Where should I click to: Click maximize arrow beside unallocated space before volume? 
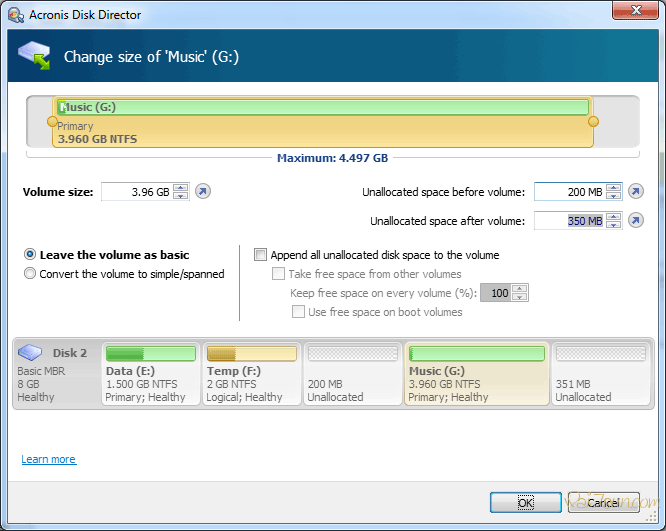[636, 192]
